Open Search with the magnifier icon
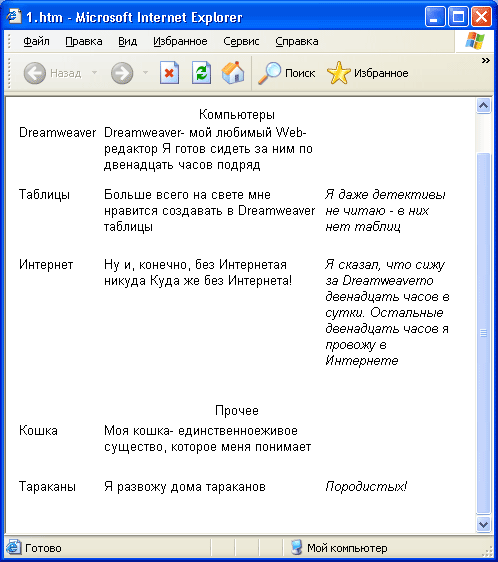Screen dimensions: 498x562 (x=269, y=73)
